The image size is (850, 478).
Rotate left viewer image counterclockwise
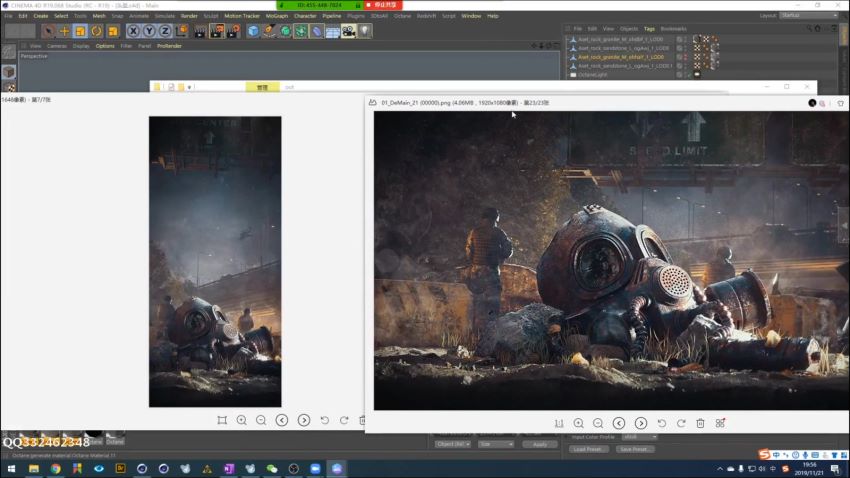[x=325, y=420]
